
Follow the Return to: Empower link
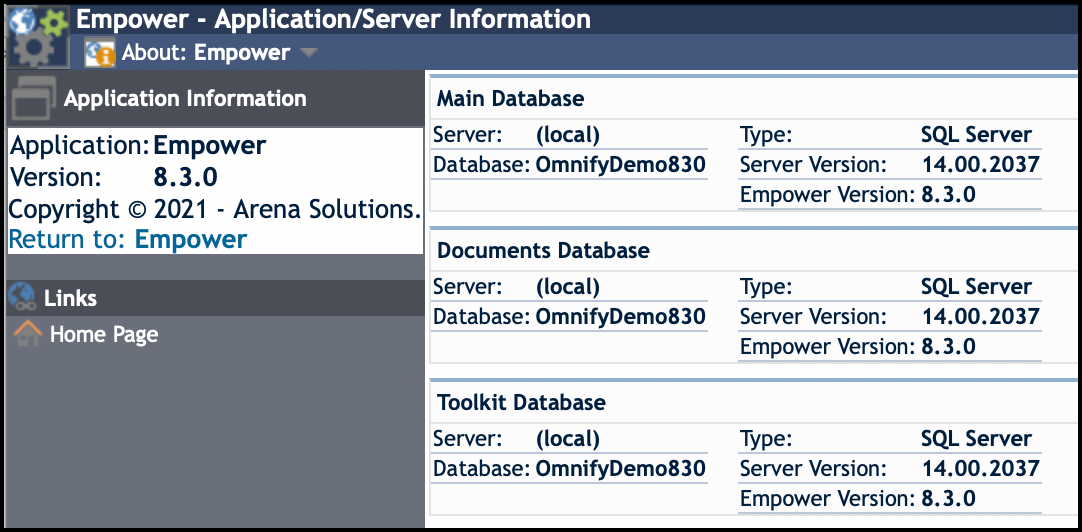[x=128, y=239]
